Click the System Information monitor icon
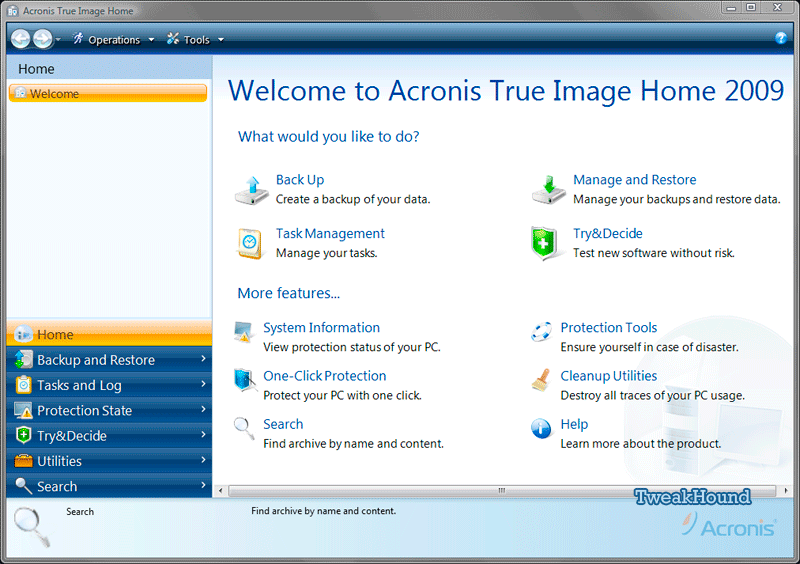Image resolution: width=800 pixels, height=564 pixels. click(x=243, y=332)
